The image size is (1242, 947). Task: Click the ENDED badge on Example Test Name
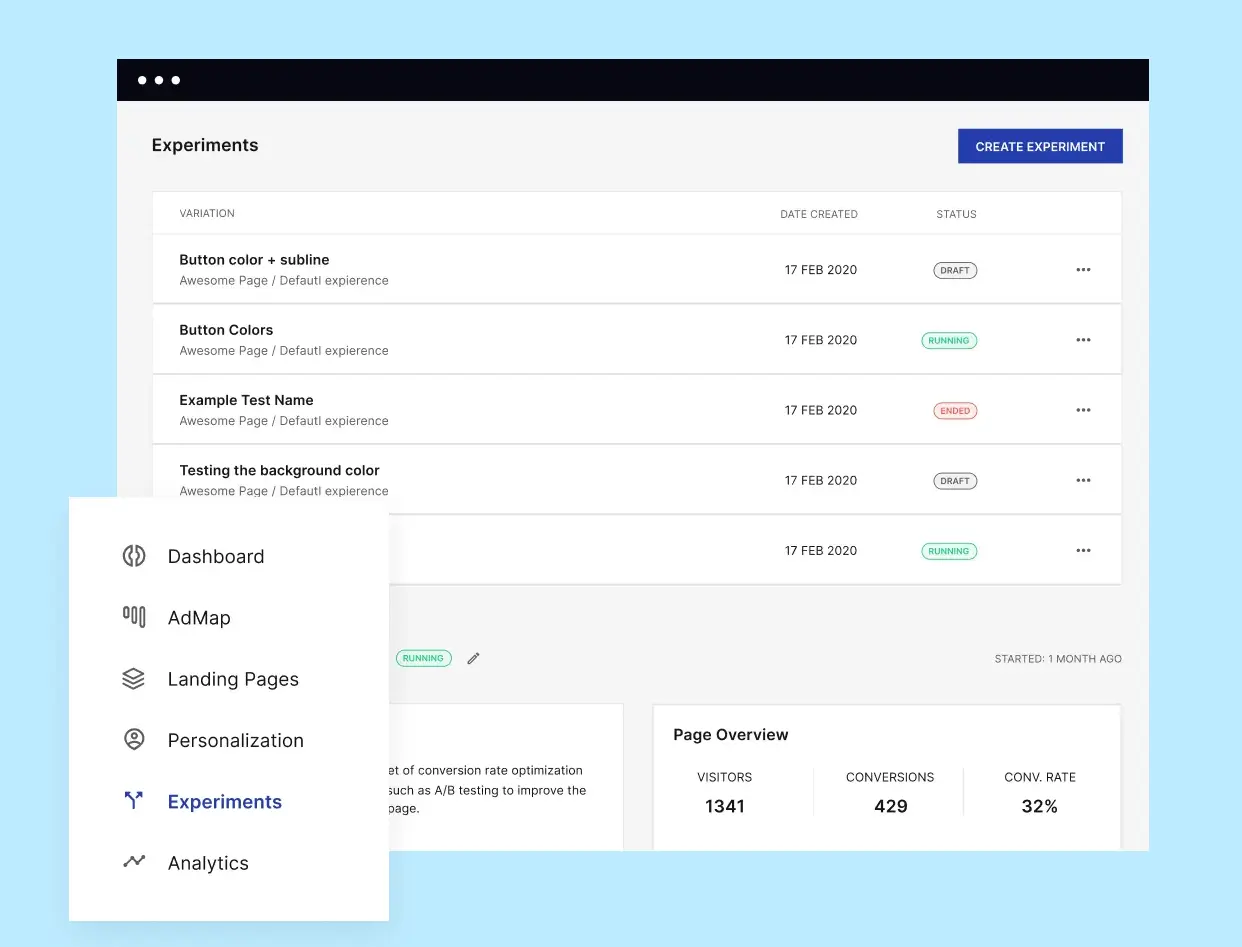click(954, 410)
